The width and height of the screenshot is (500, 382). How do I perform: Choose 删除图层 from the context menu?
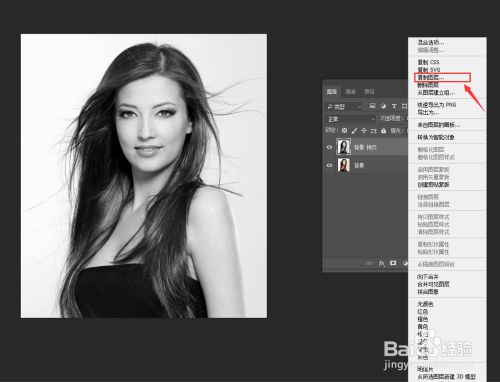pyautogui.click(x=428, y=85)
